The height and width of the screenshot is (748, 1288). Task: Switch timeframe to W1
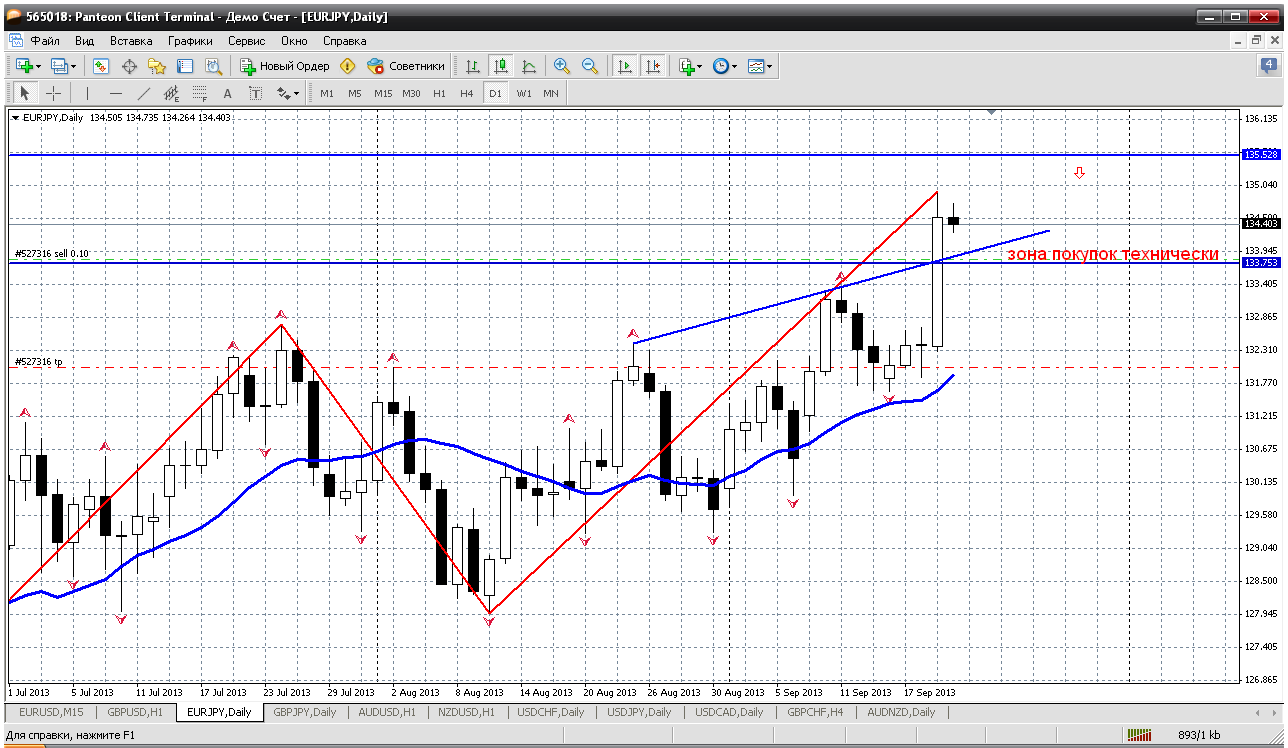click(524, 93)
